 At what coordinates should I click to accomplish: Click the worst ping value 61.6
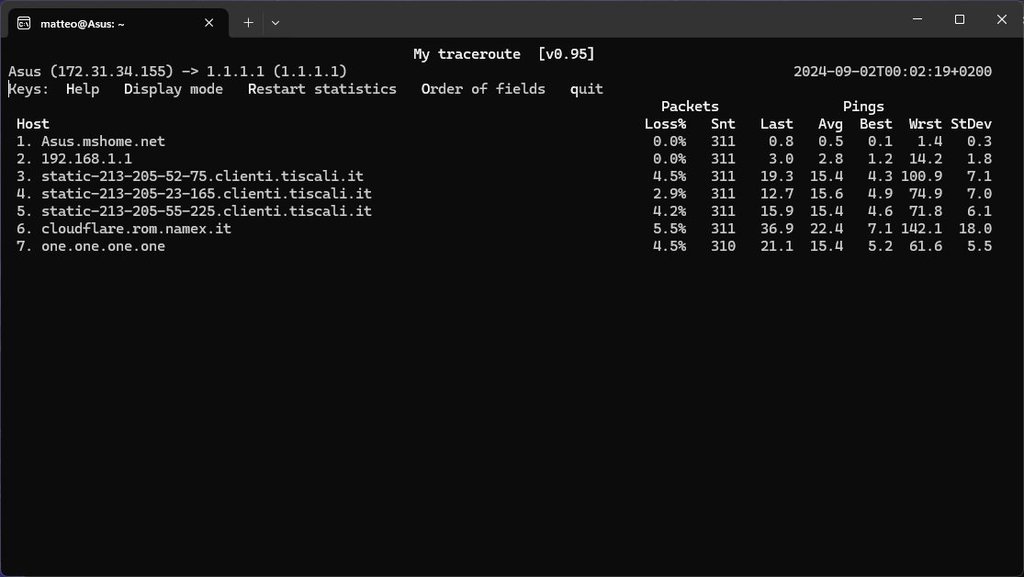[x=925, y=247]
